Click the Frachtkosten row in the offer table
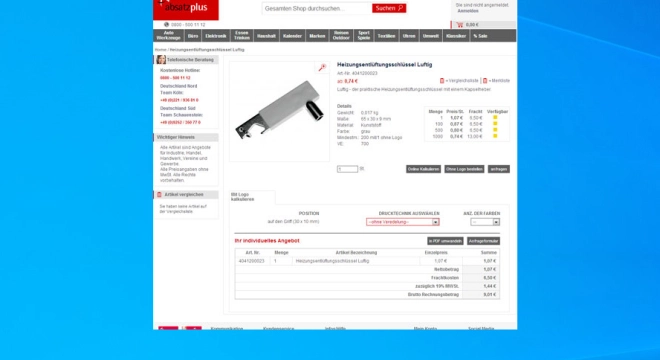Image resolution: width=660 pixels, height=360 pixels. (x=367, y=278)
